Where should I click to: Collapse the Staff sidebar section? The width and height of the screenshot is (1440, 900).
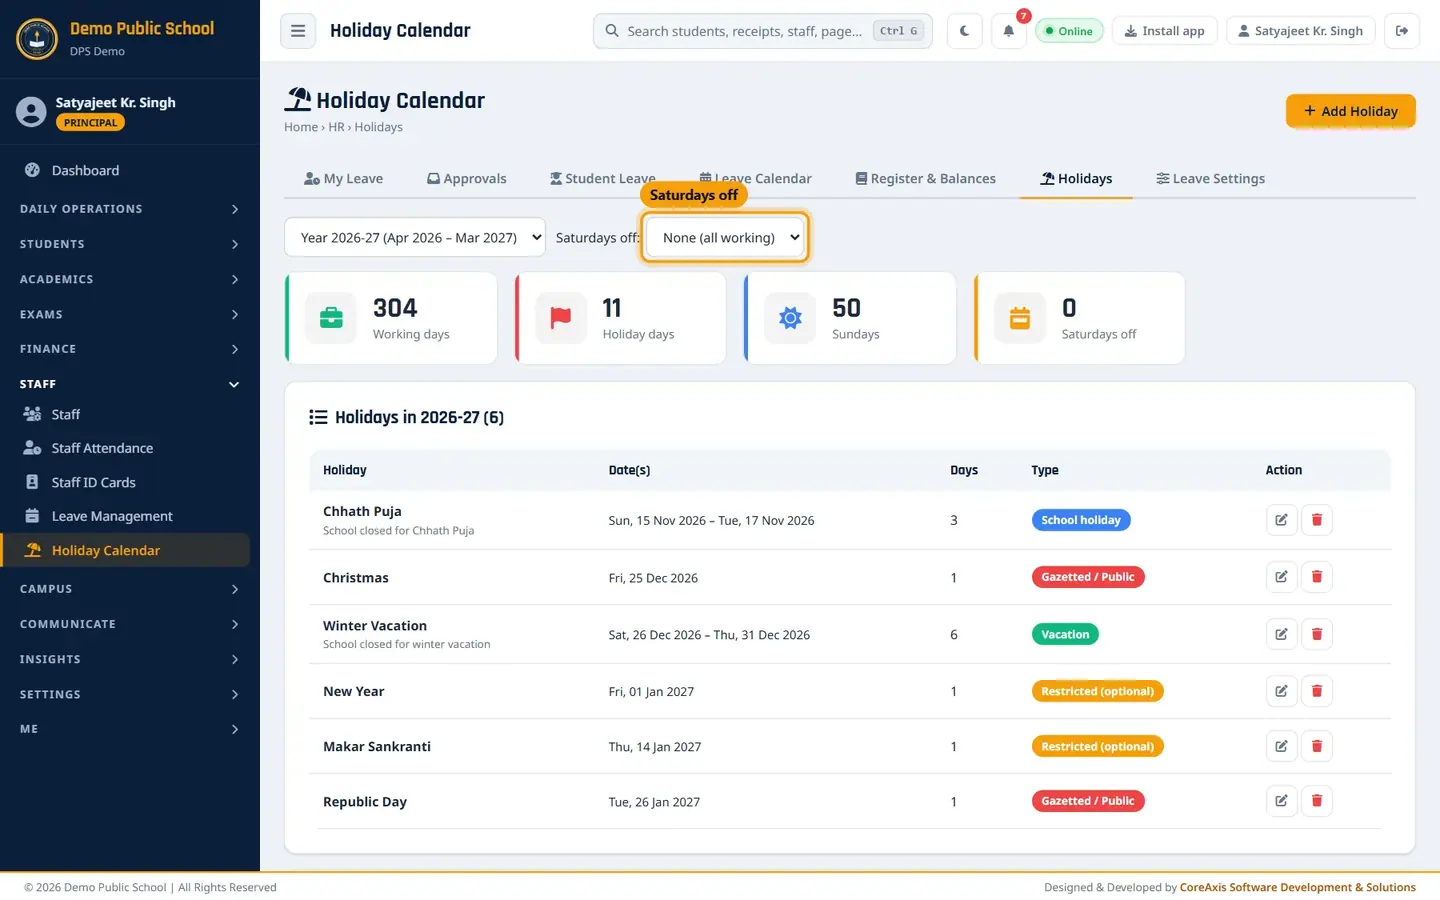(x=130, y=384)
